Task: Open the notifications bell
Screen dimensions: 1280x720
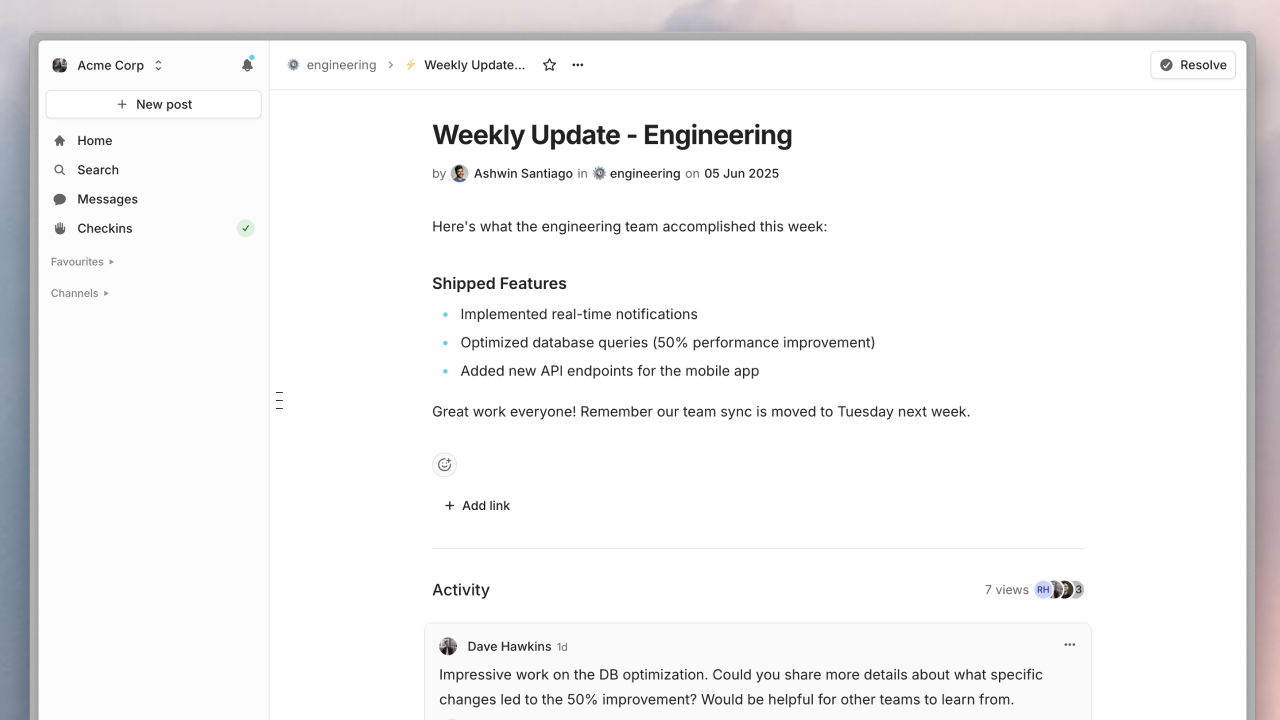Action: click(247, 65)
